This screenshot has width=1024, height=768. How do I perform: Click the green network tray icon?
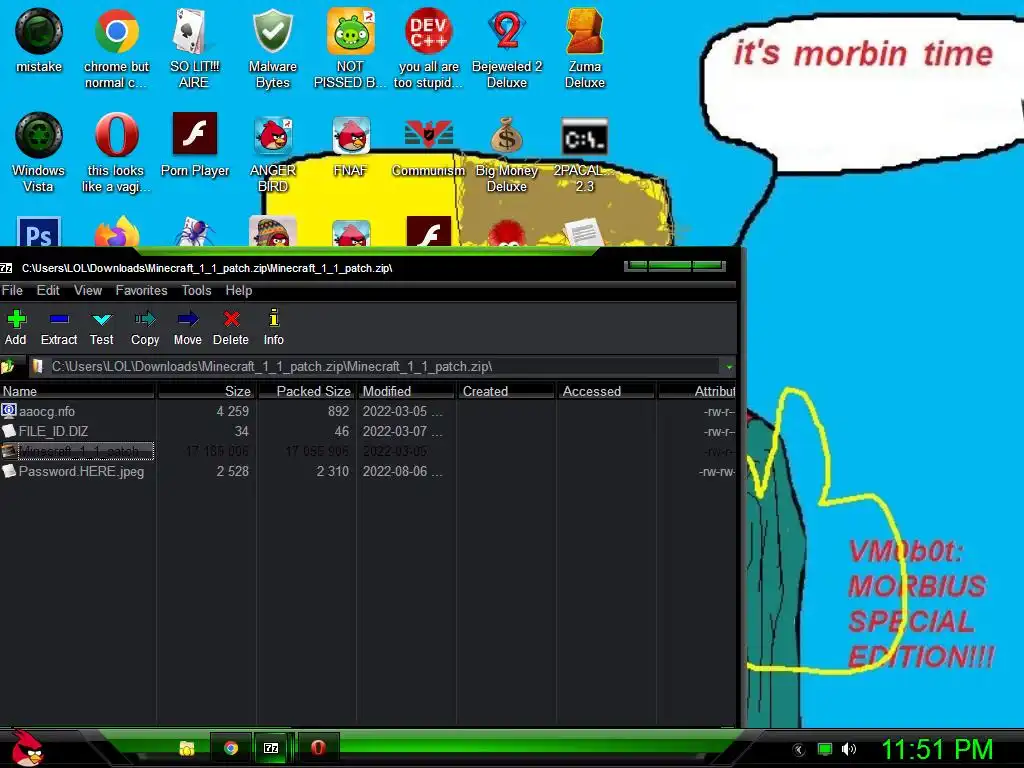[825, 749]
